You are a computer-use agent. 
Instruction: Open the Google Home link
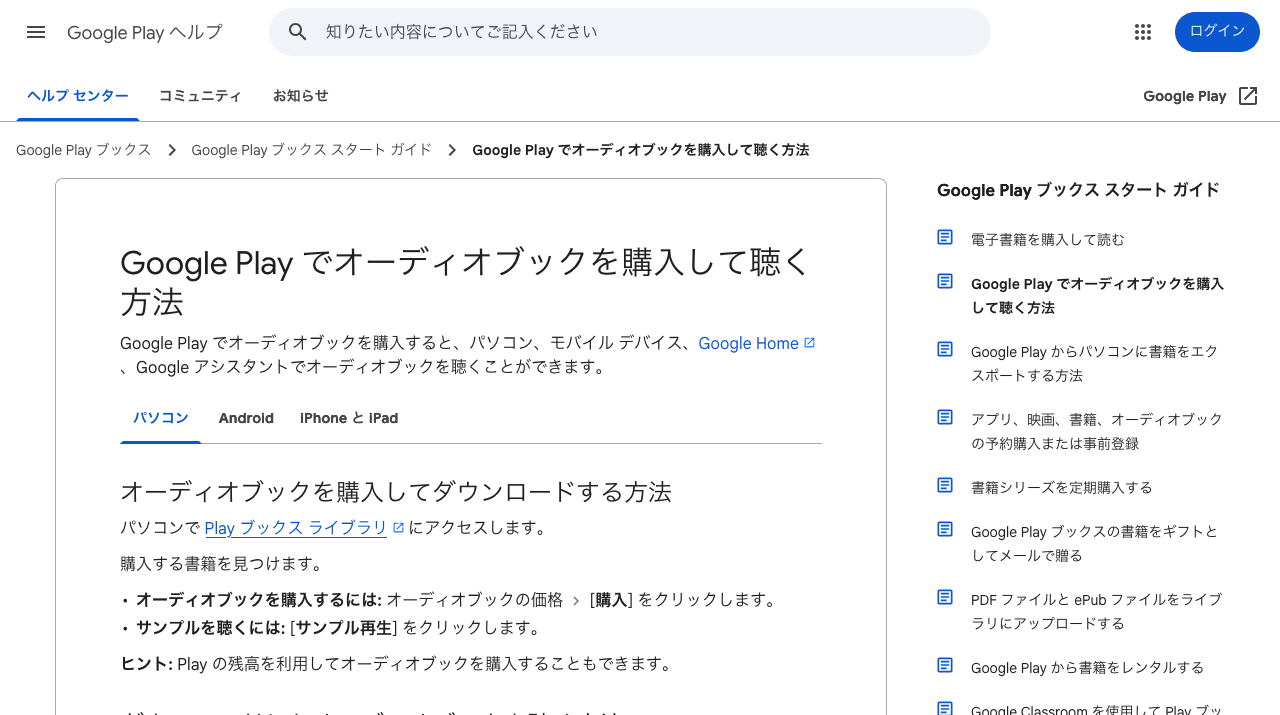click(x=748, y=343)
